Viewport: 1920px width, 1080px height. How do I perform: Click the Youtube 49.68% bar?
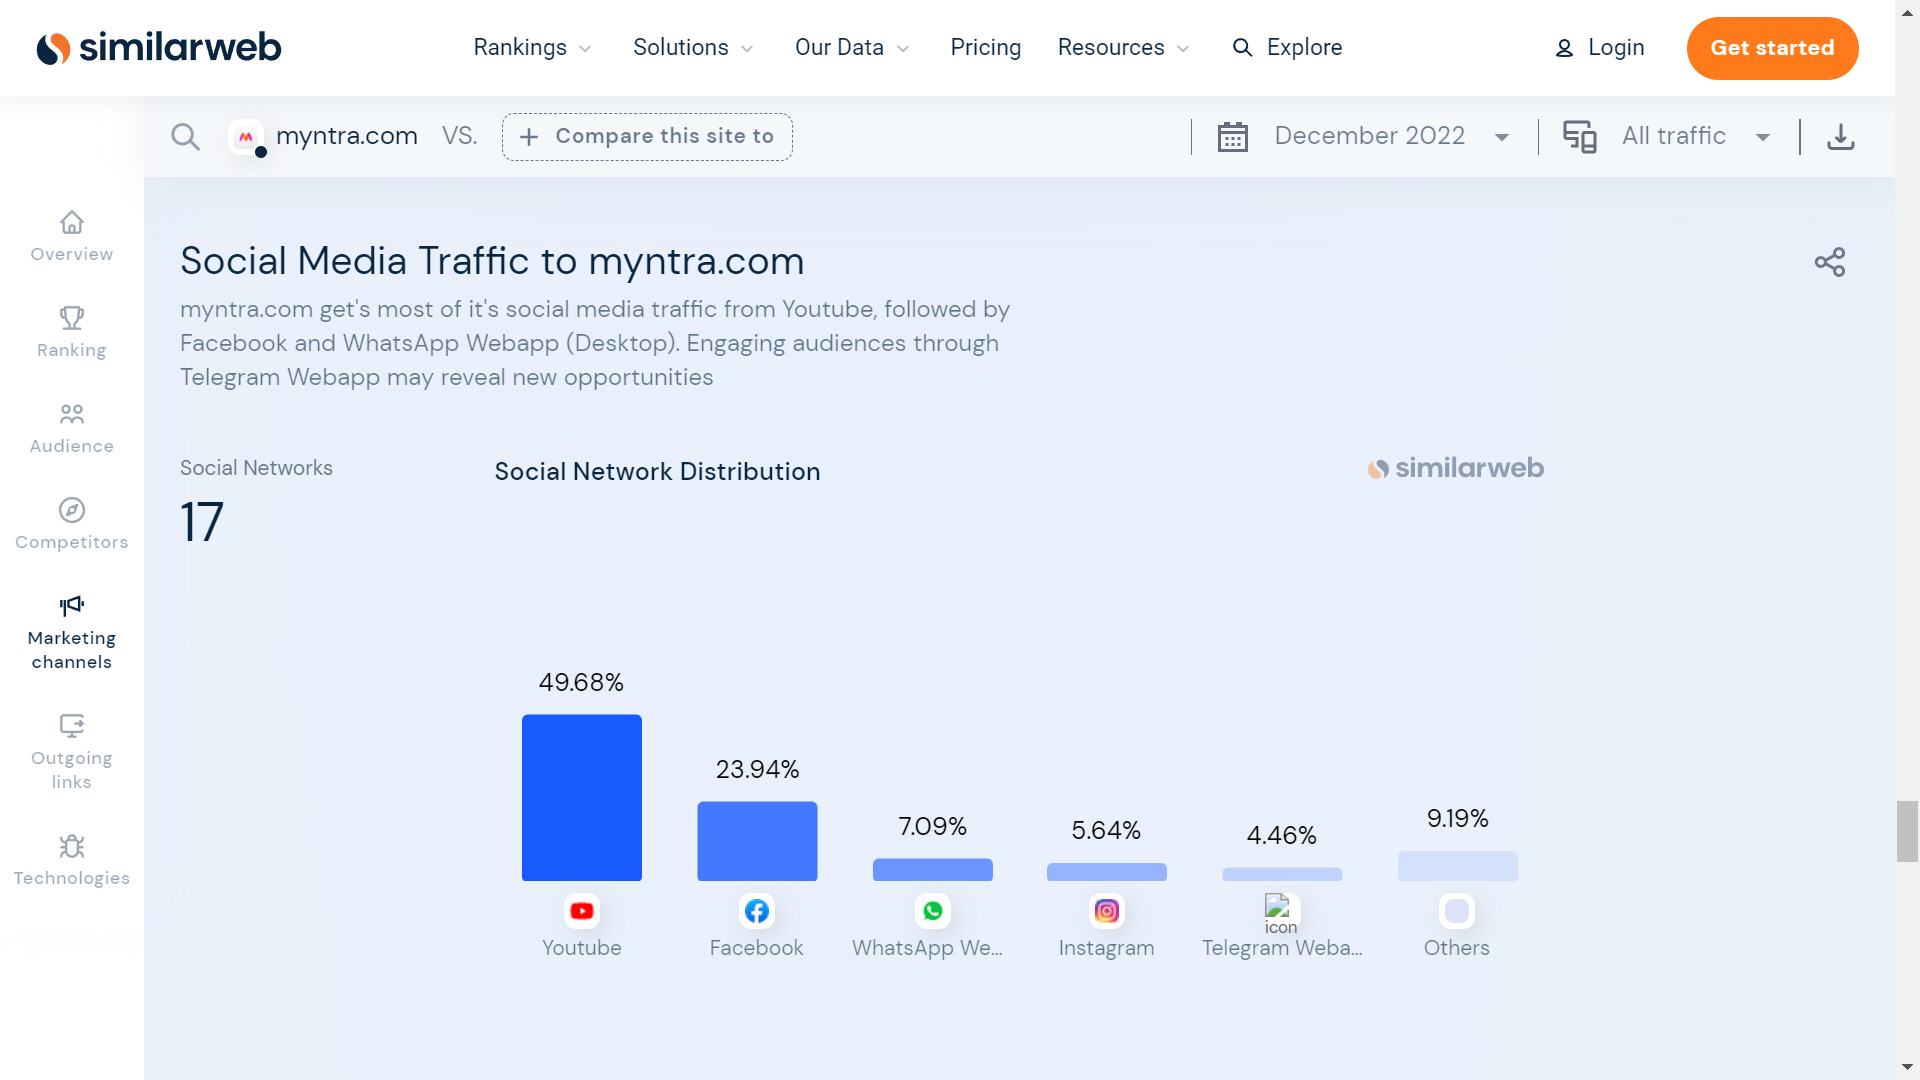[x=582, y=797]
